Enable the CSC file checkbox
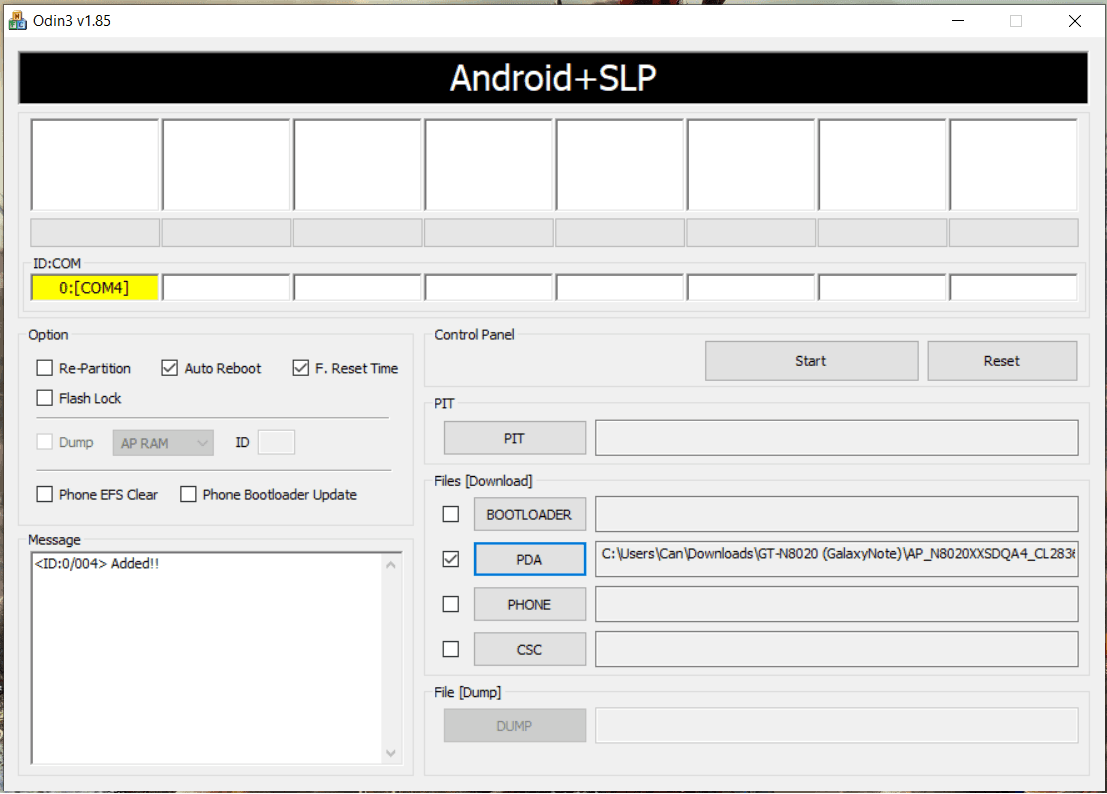The width and height of the screenshot is (1107, 794). (x=450, y=649)
